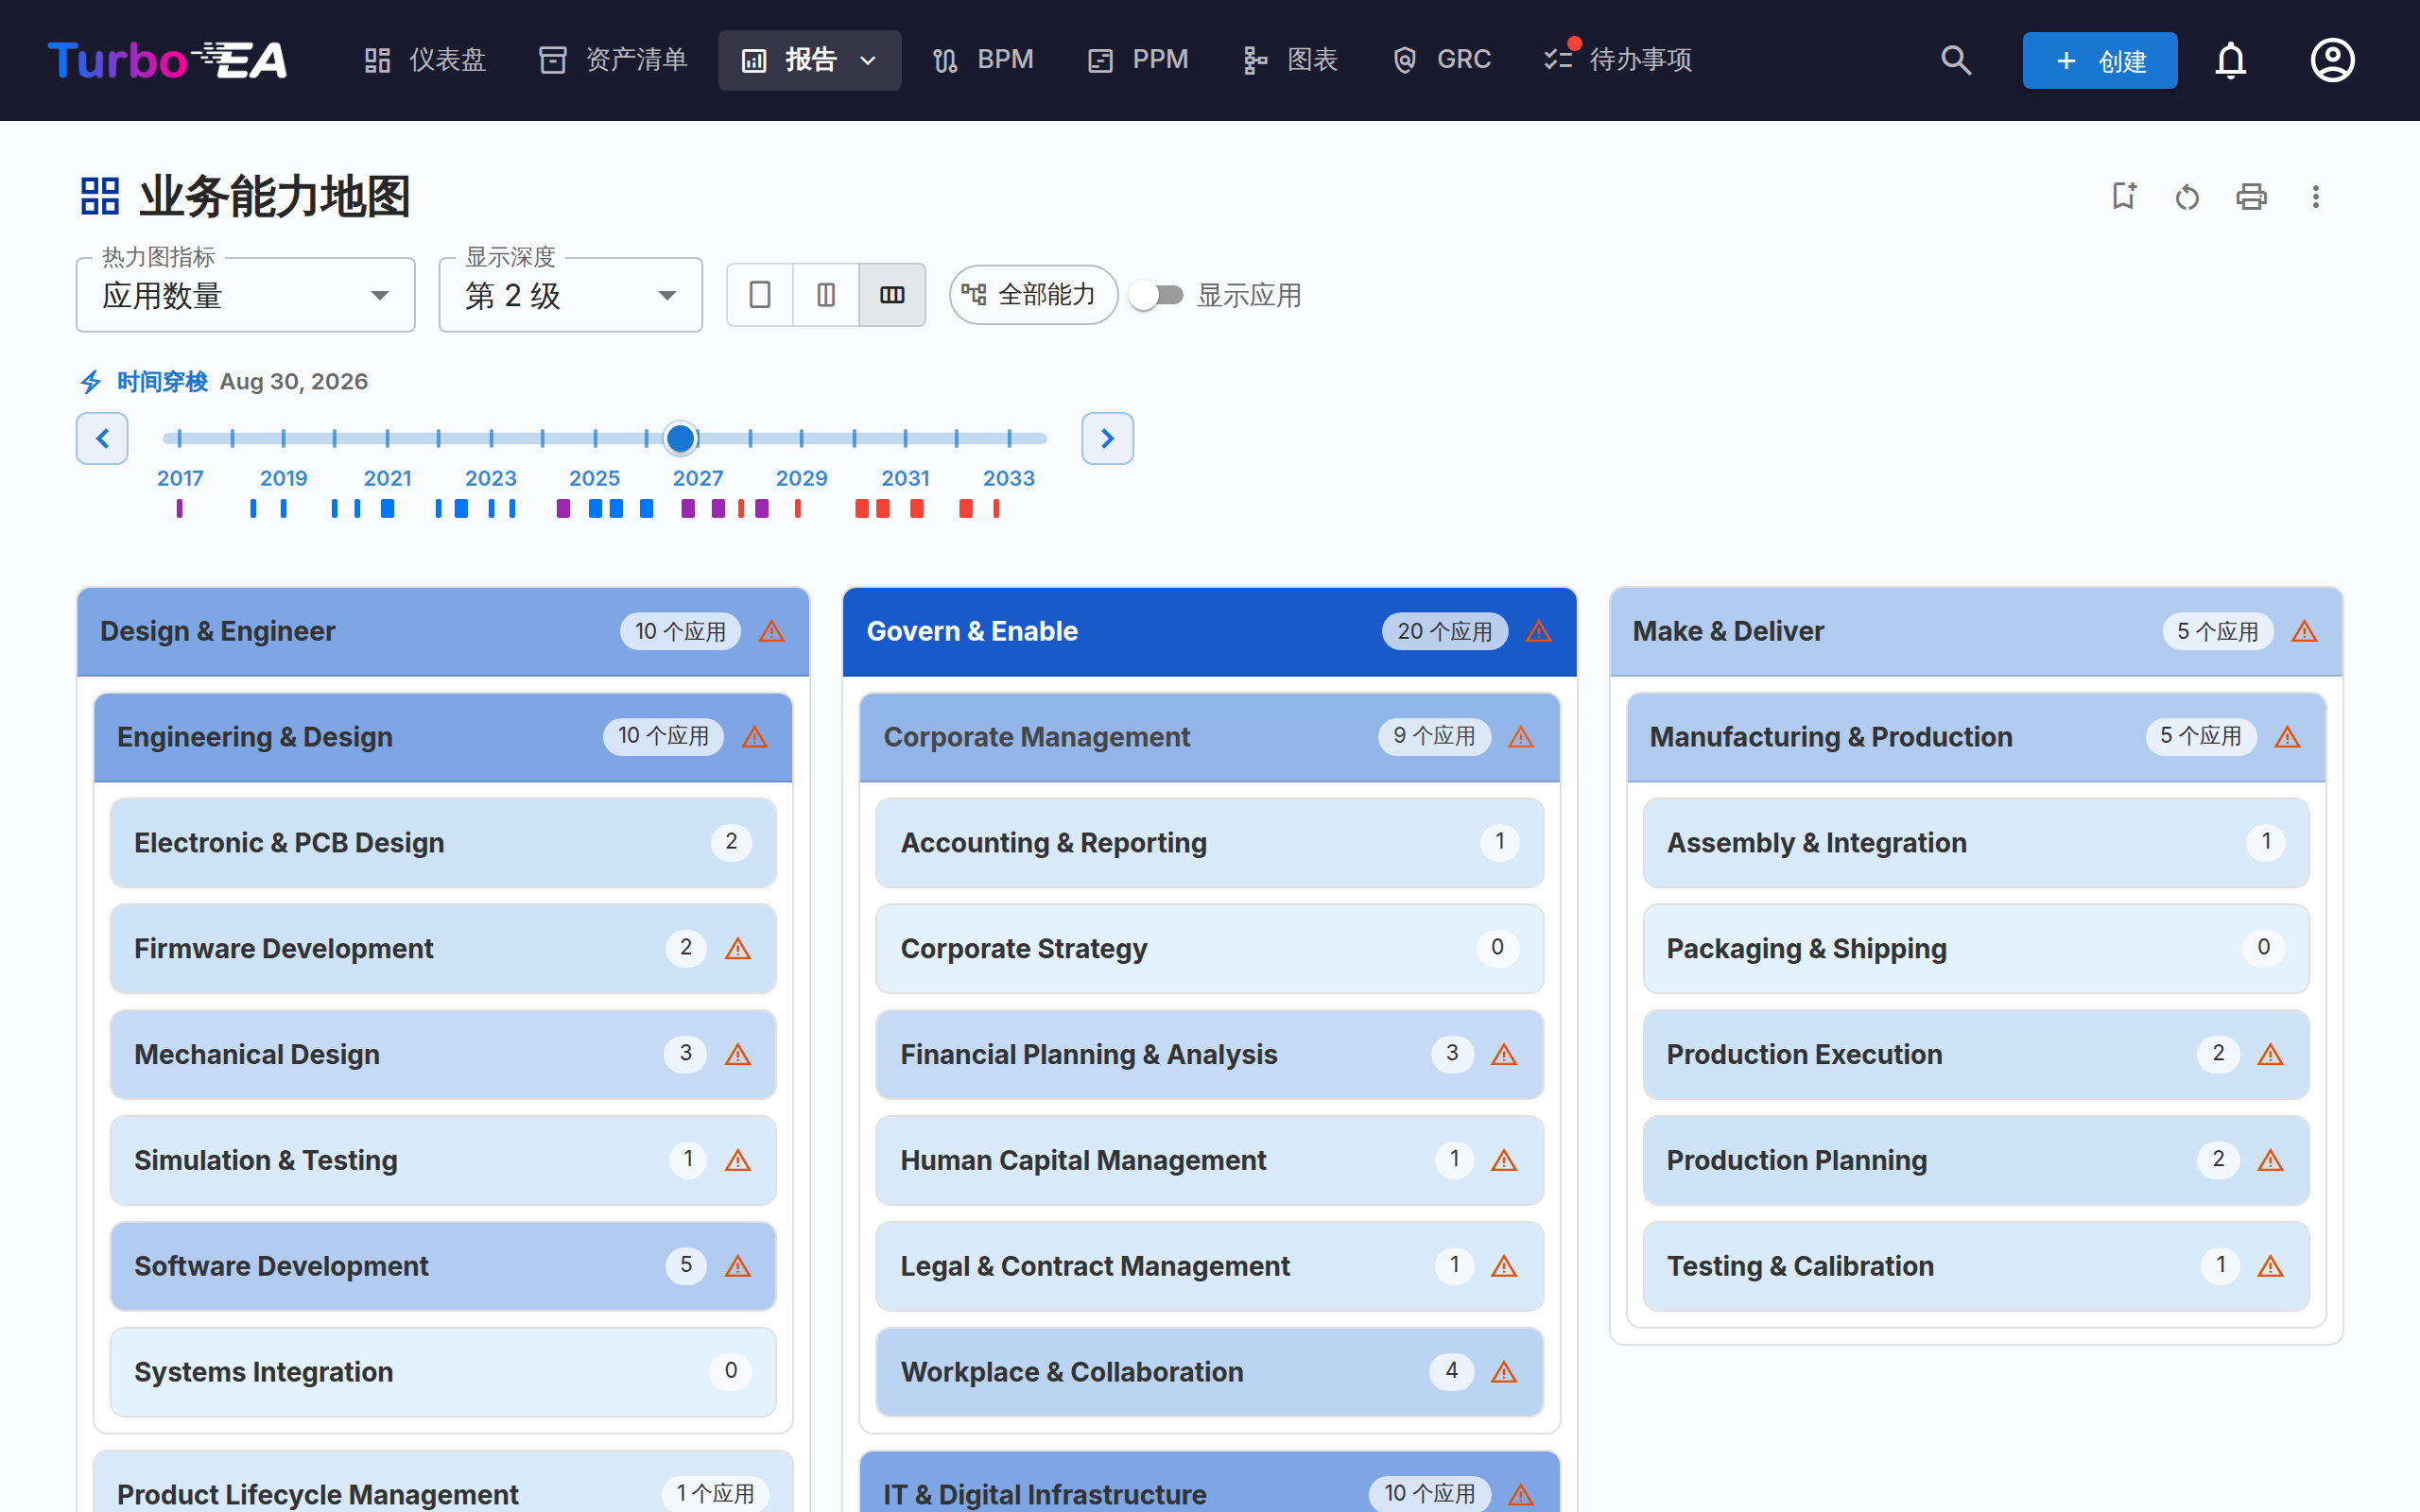Open the 显示深度 dropdown showing 第 2 级
This screenshot has width=2420, height=1512.
pos(571,295)
